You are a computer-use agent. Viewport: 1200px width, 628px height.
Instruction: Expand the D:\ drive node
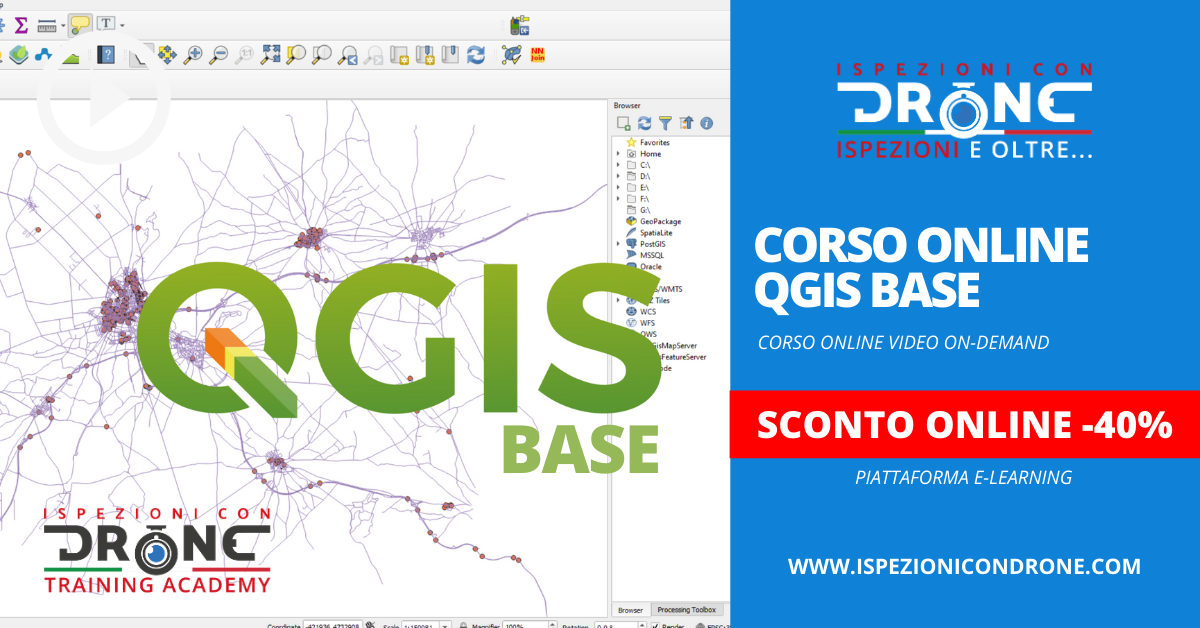point(618,176)
